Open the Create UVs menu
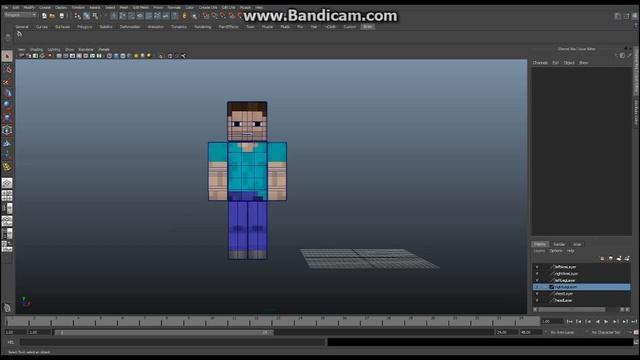 (x=208, y=7)
